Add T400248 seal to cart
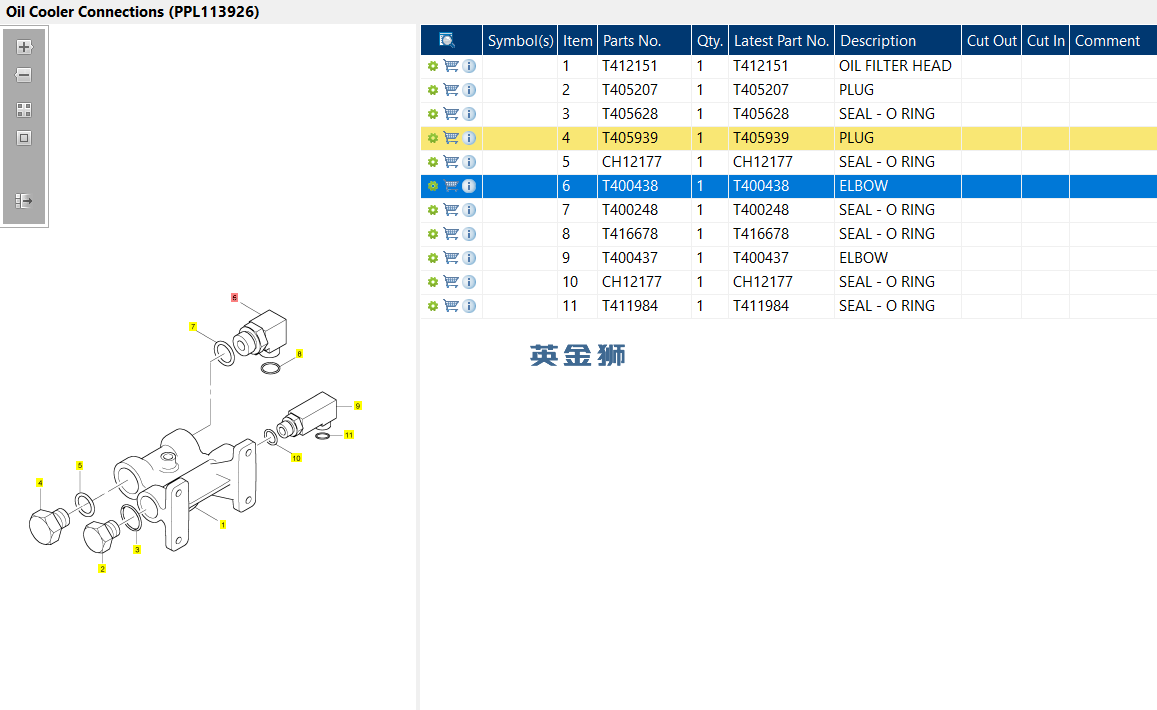This screenshot has height=710, width=1157. click(x=451, y=210)
